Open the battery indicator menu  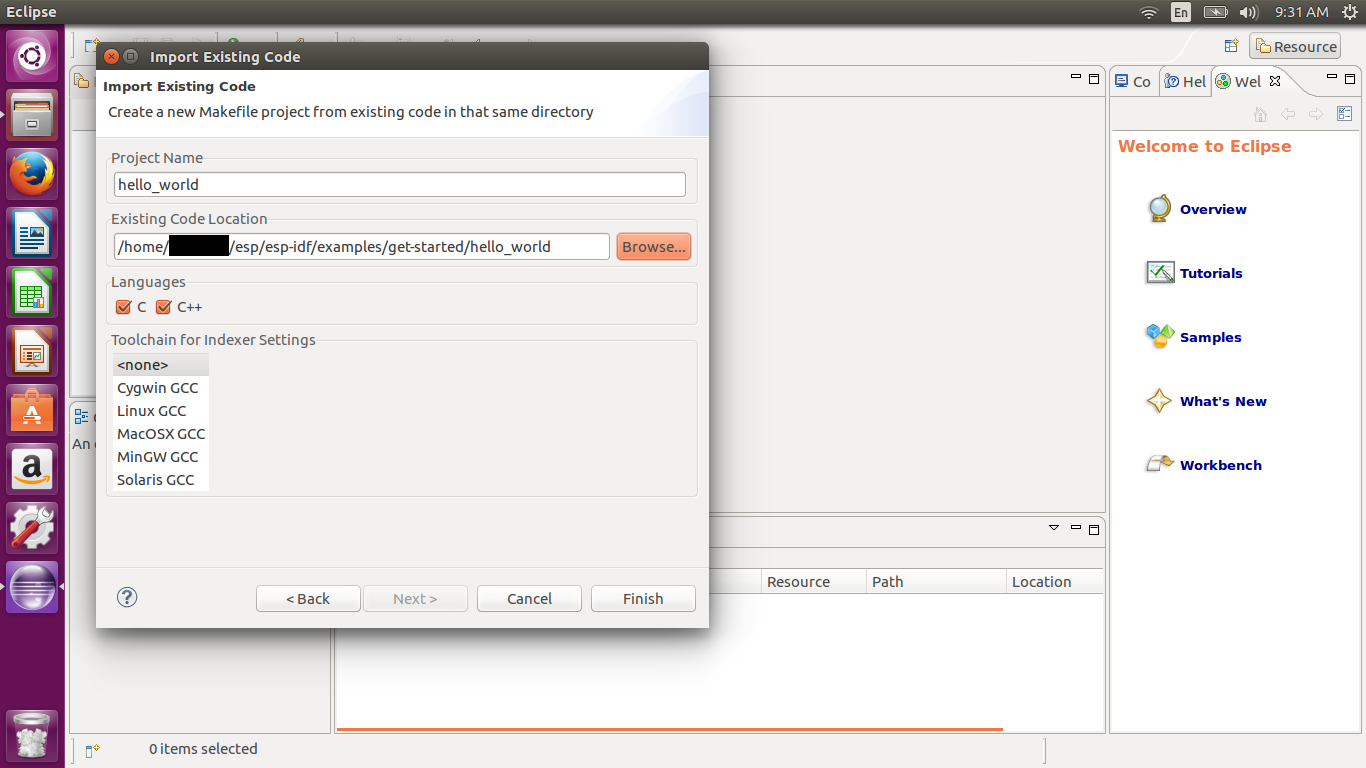click(1215, 12)
